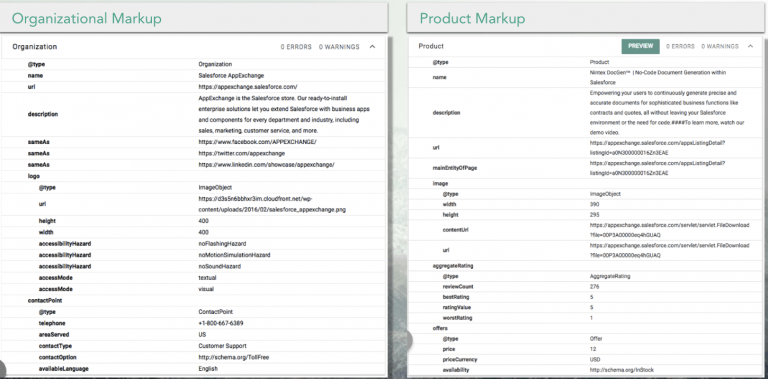Image resolution: width=768 pixels, height=379 pixels.
Task: Click the image height value 295
Action: tap(594, 215)
